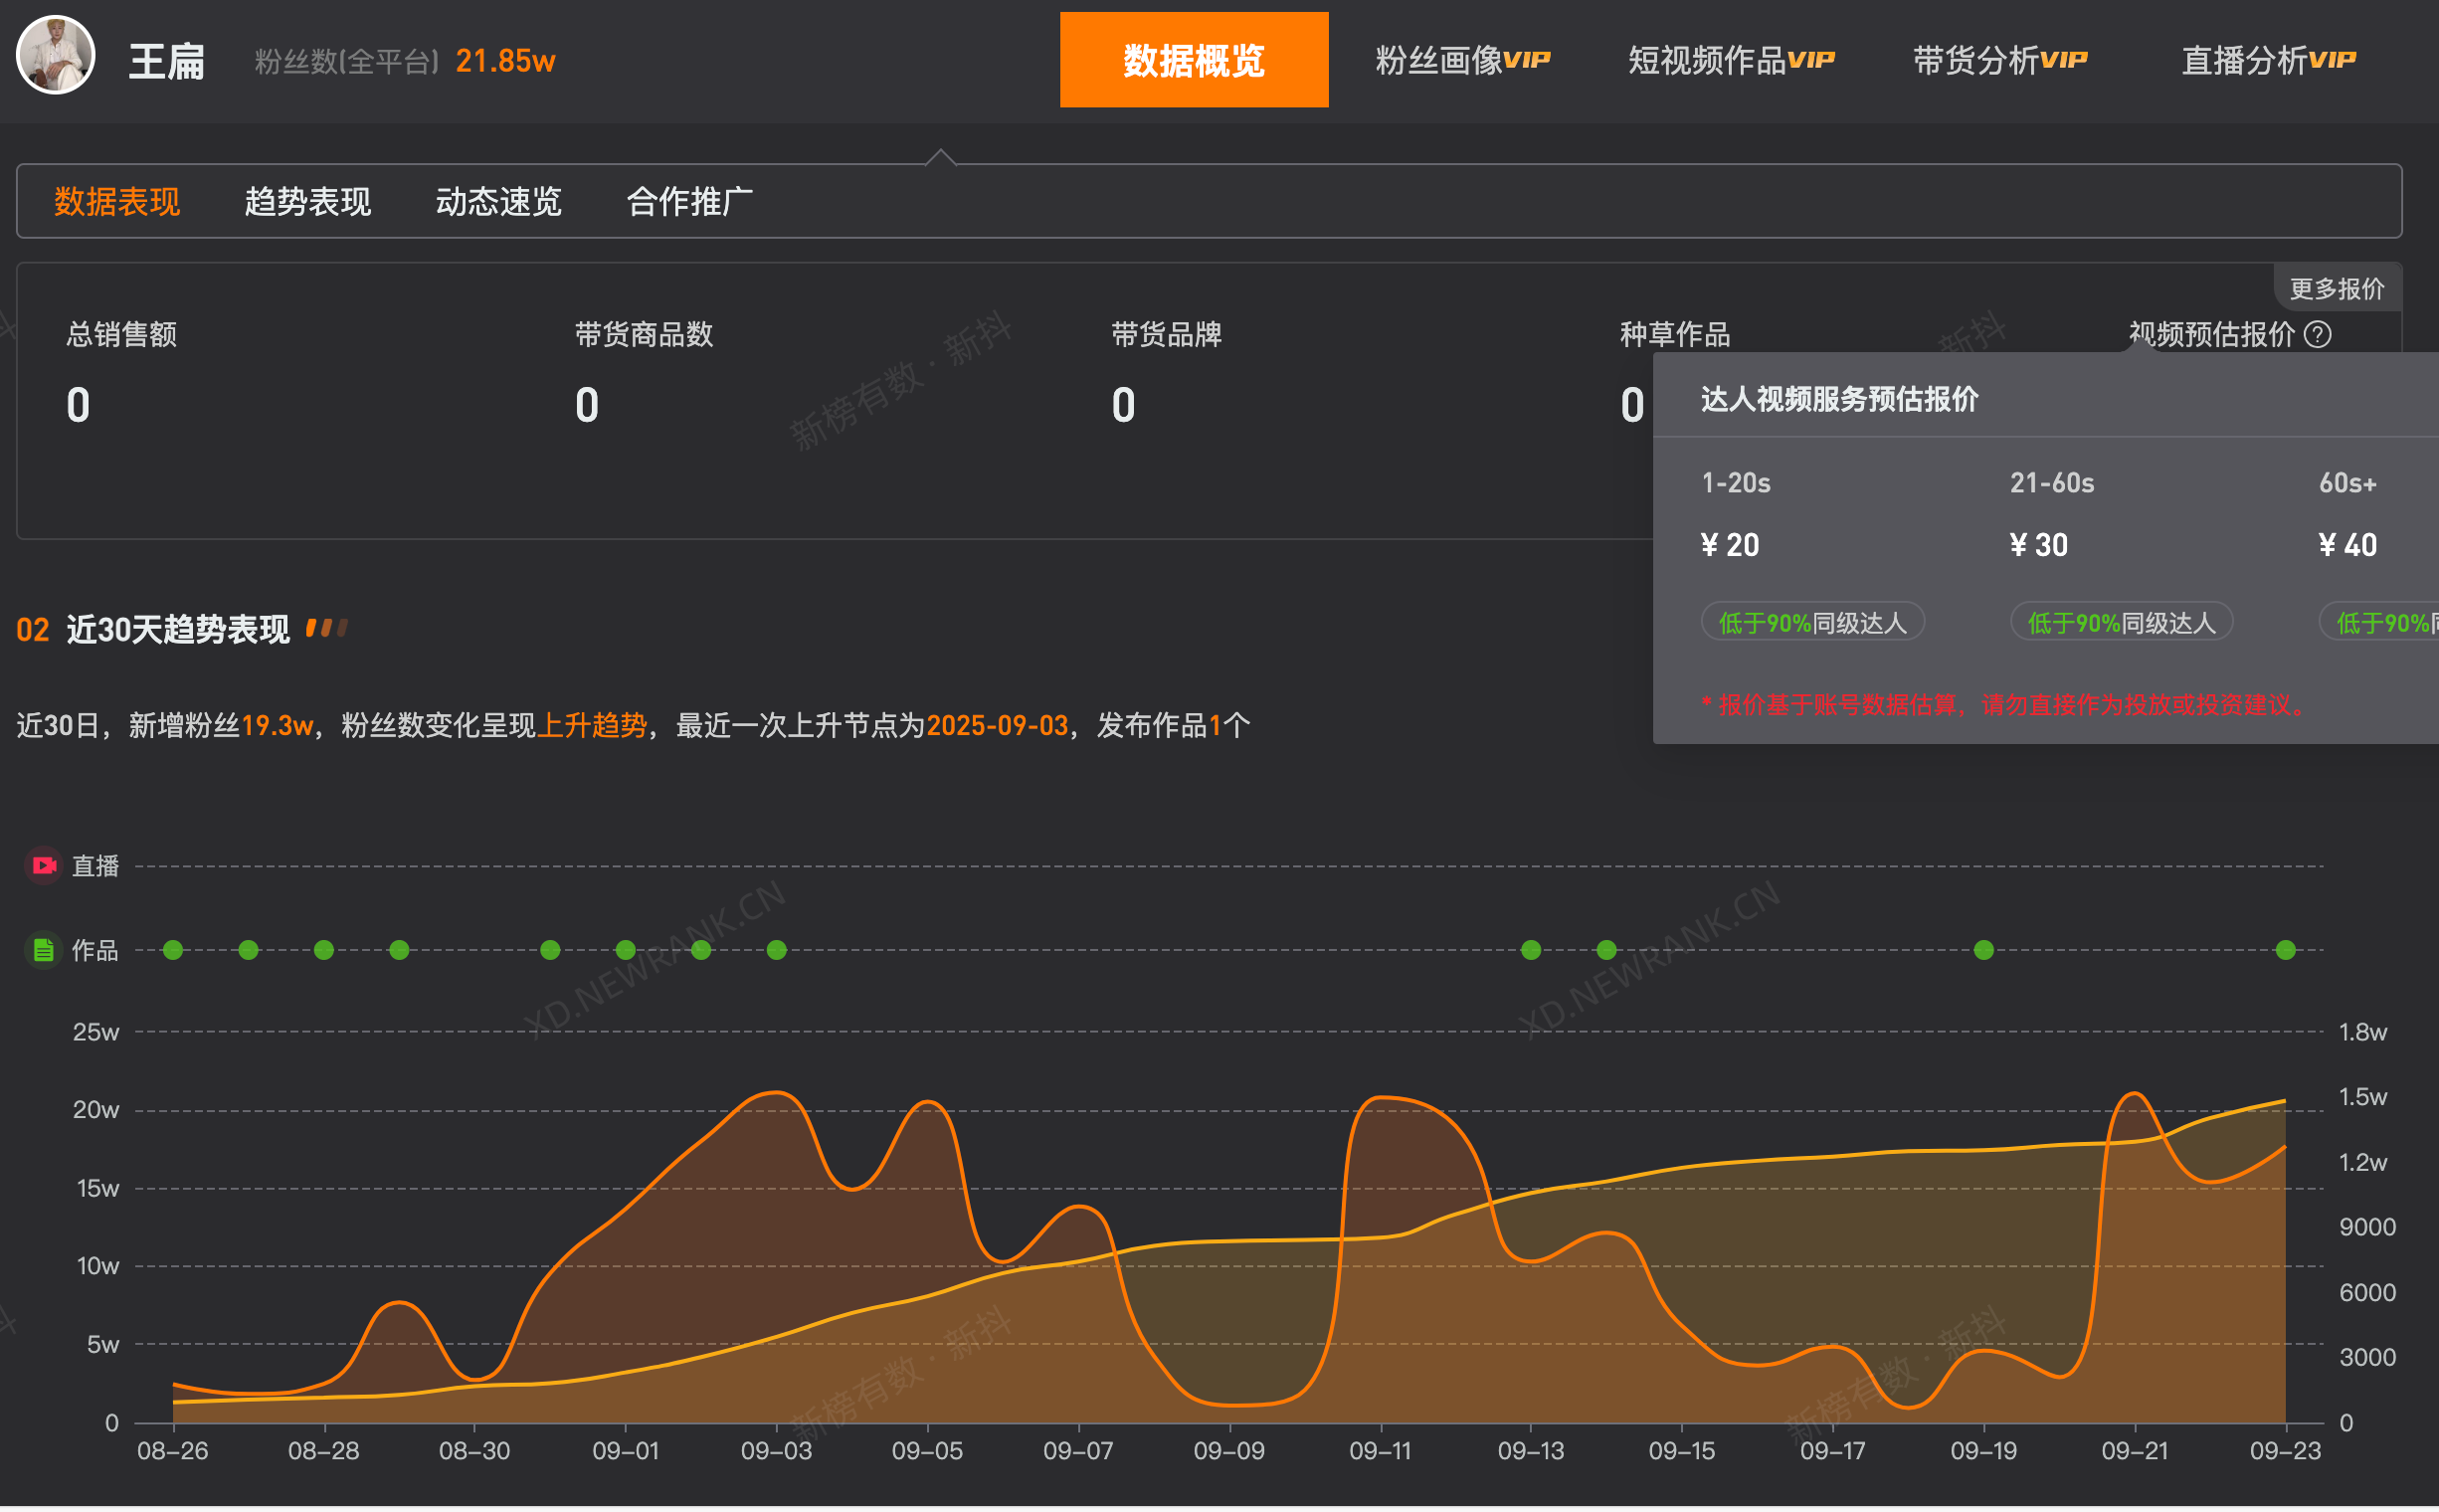Click the 2025-09-03 date link

[996, 725]
